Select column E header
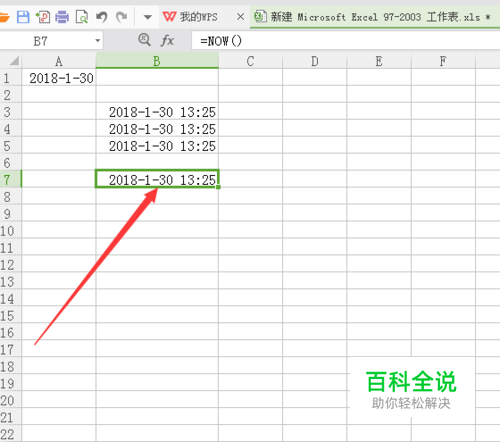The height and width of the screenshot is (442, 500). (379, 61)
